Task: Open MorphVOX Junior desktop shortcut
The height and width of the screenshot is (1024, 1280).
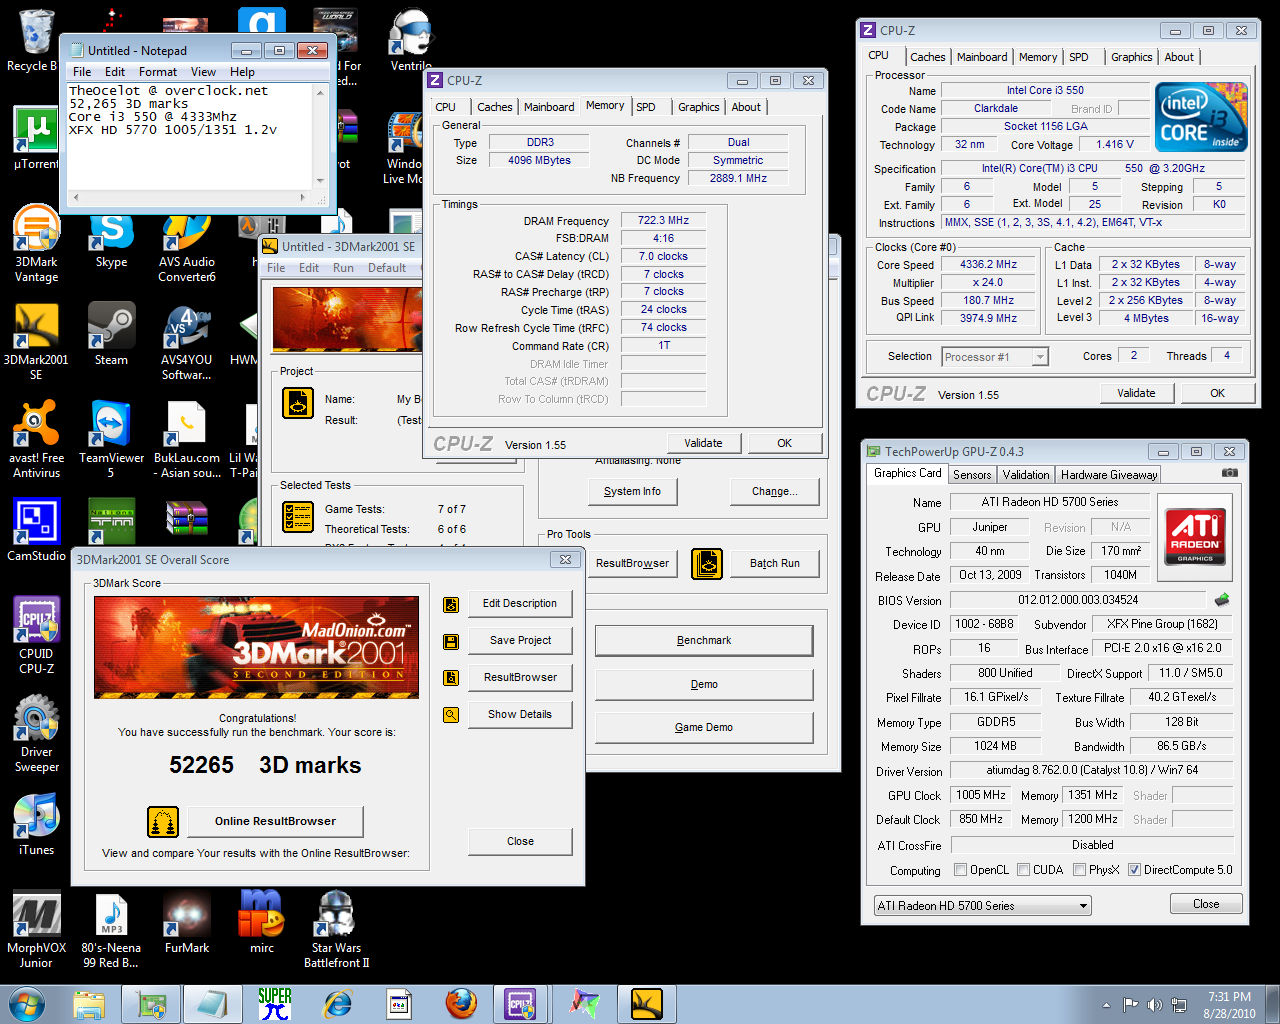Action: (x=36, y=930)
